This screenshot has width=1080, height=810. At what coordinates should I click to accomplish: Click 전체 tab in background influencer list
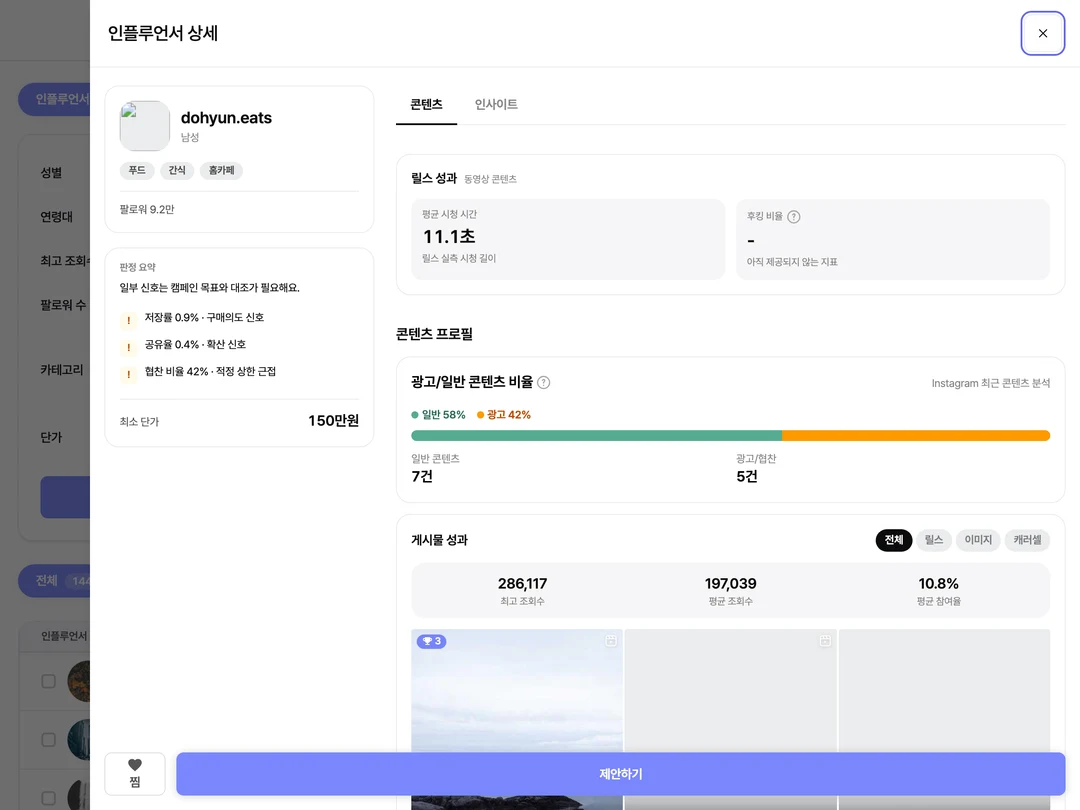point(54,581)
